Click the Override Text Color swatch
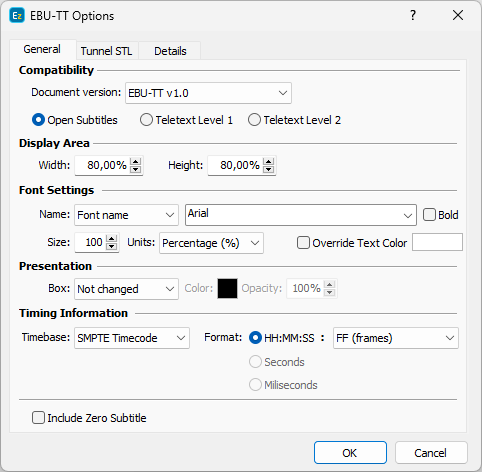Screen dimensions: 482x472 point(437,242)
